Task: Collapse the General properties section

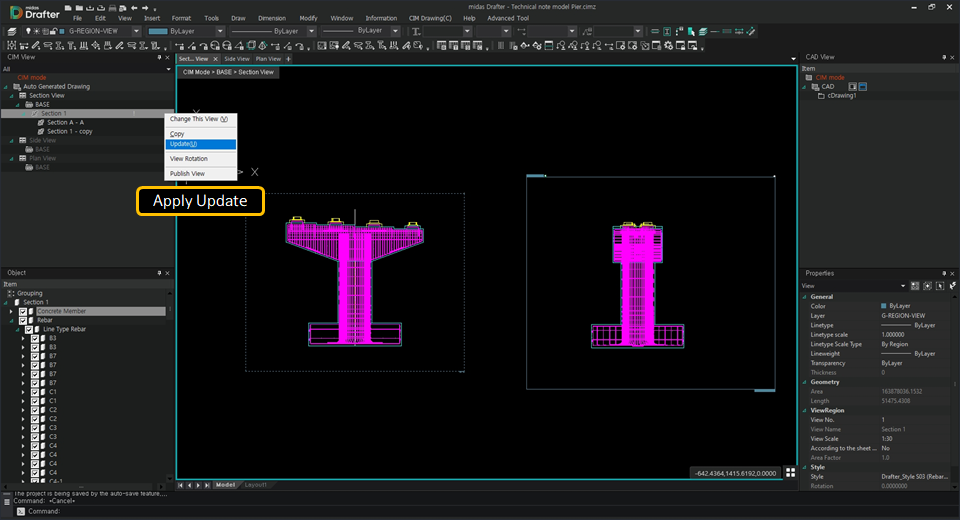Action: point(805,297)
